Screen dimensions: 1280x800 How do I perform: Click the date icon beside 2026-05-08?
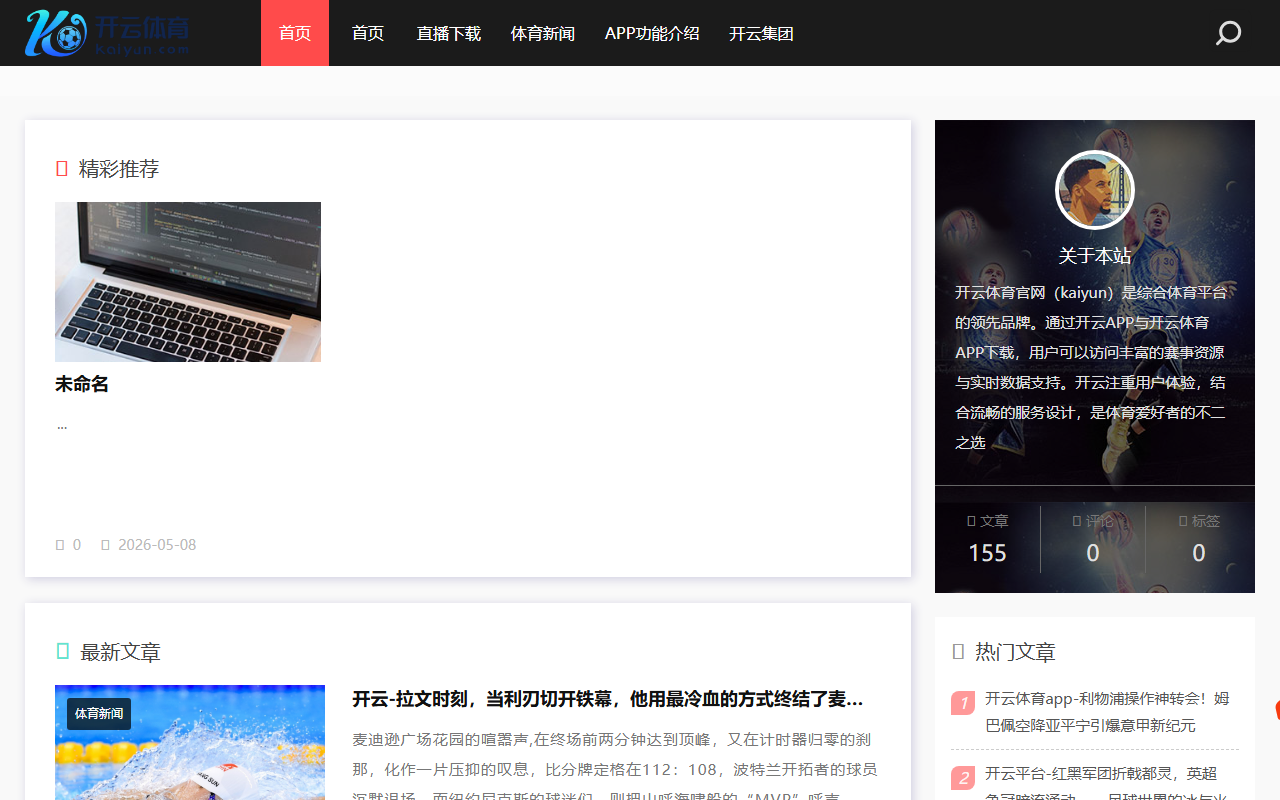[105, 545]
